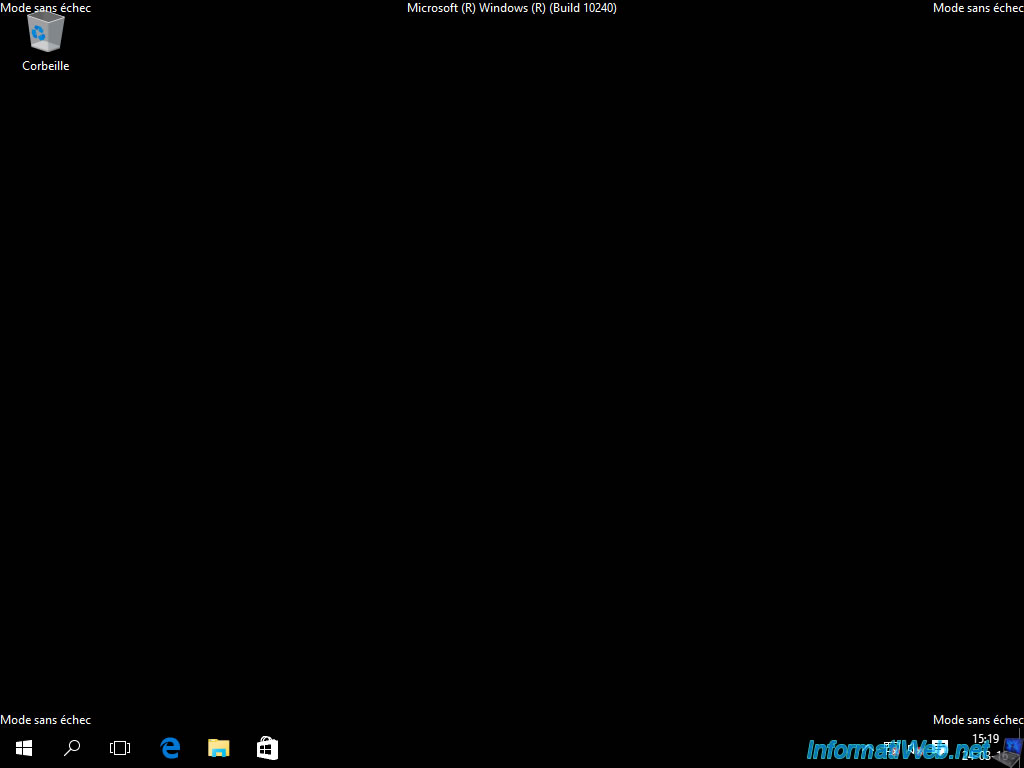Click the bottom-left 'Mode sans échec' text
Image resolution: width=1024 pixels, height=768 pixels.
pyautogui.click(x=46, y=720)
